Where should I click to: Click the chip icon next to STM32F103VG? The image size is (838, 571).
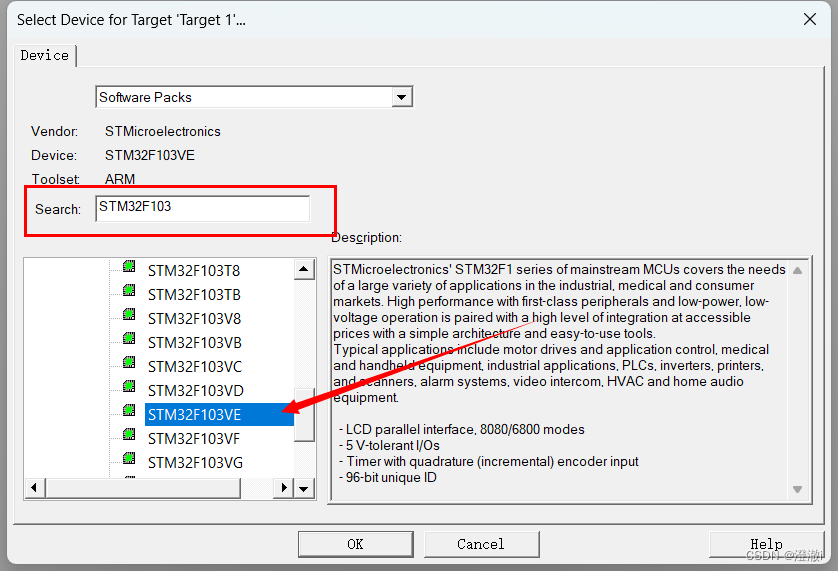(129, 458)
